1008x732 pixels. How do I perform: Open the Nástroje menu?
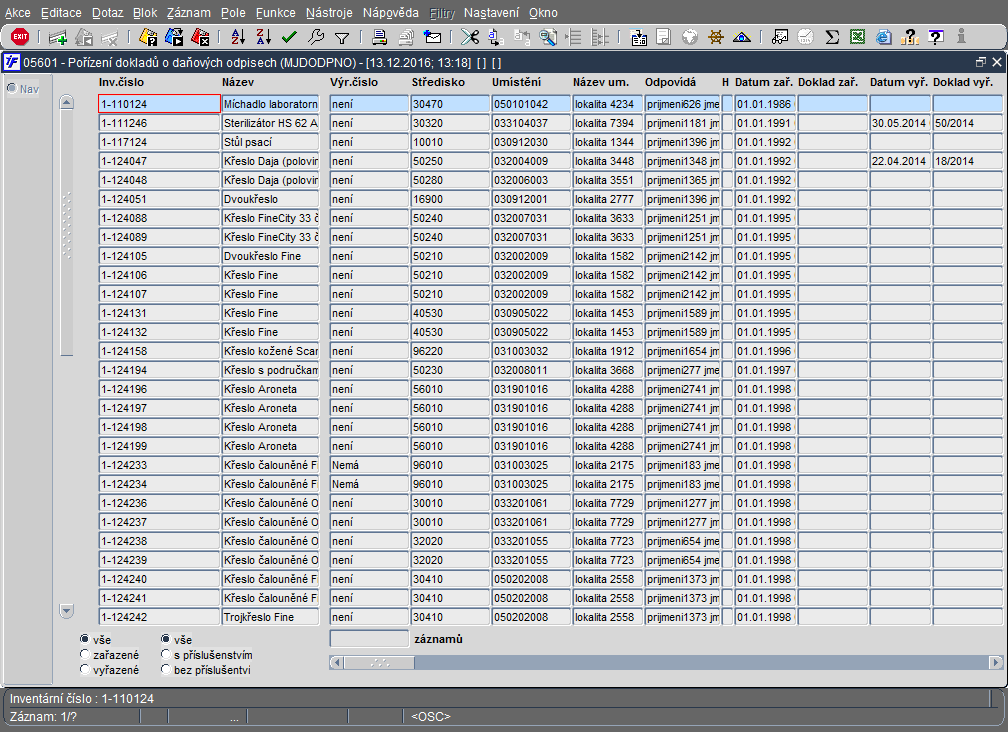pos(326,13)
